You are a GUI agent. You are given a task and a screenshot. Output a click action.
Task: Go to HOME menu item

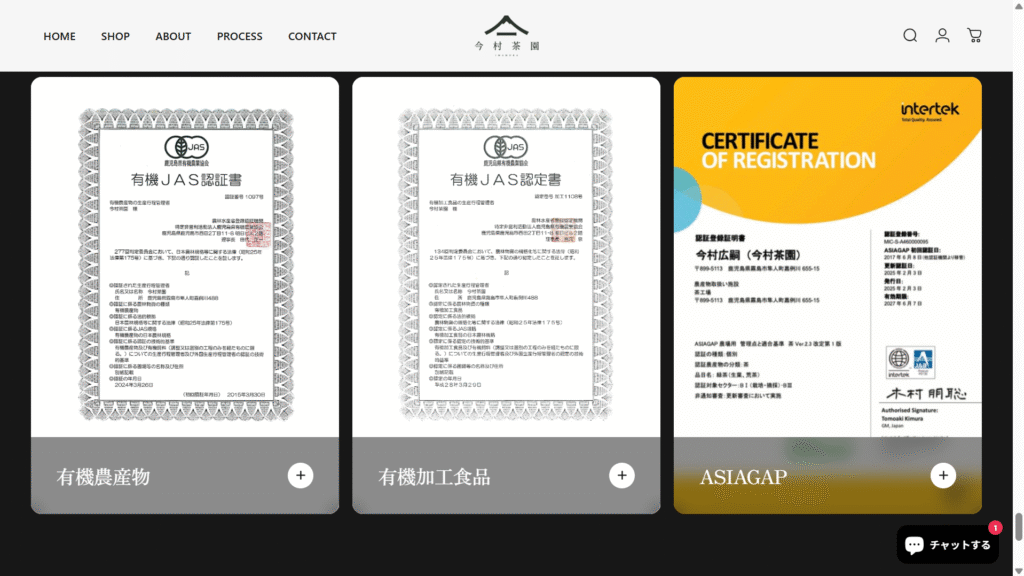[x=59, y=37]
